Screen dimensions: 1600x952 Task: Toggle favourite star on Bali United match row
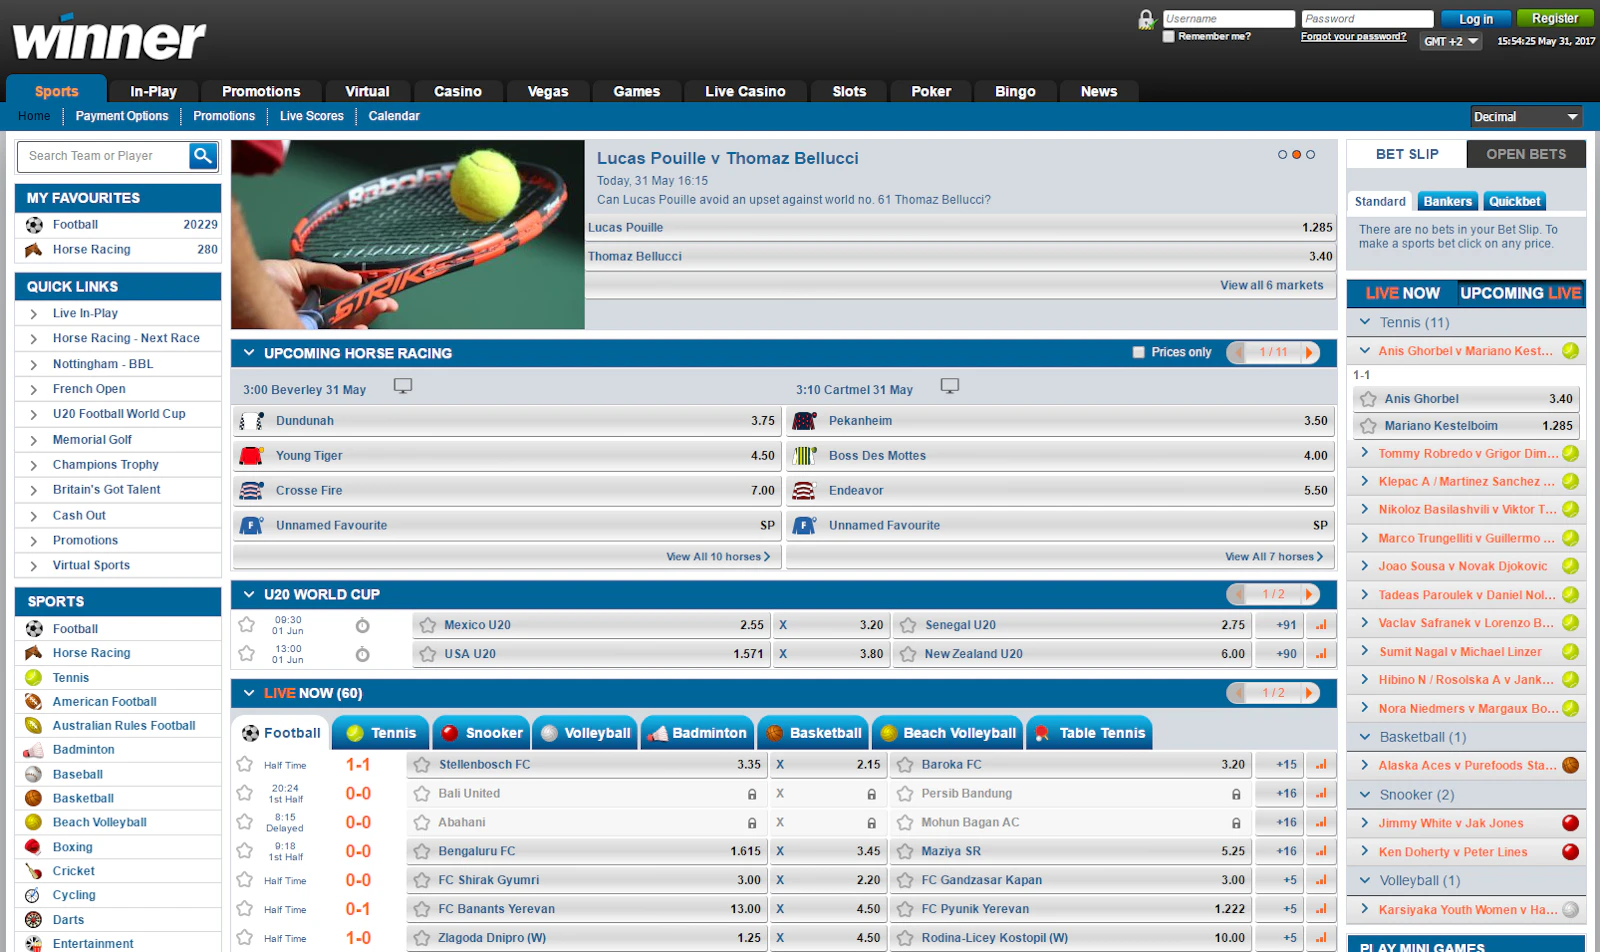[245, 793]
